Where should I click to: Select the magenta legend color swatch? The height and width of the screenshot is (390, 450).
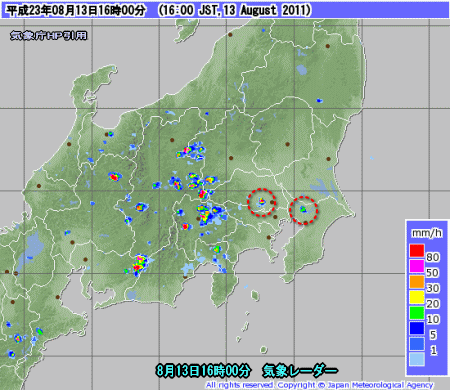(417, 266)
